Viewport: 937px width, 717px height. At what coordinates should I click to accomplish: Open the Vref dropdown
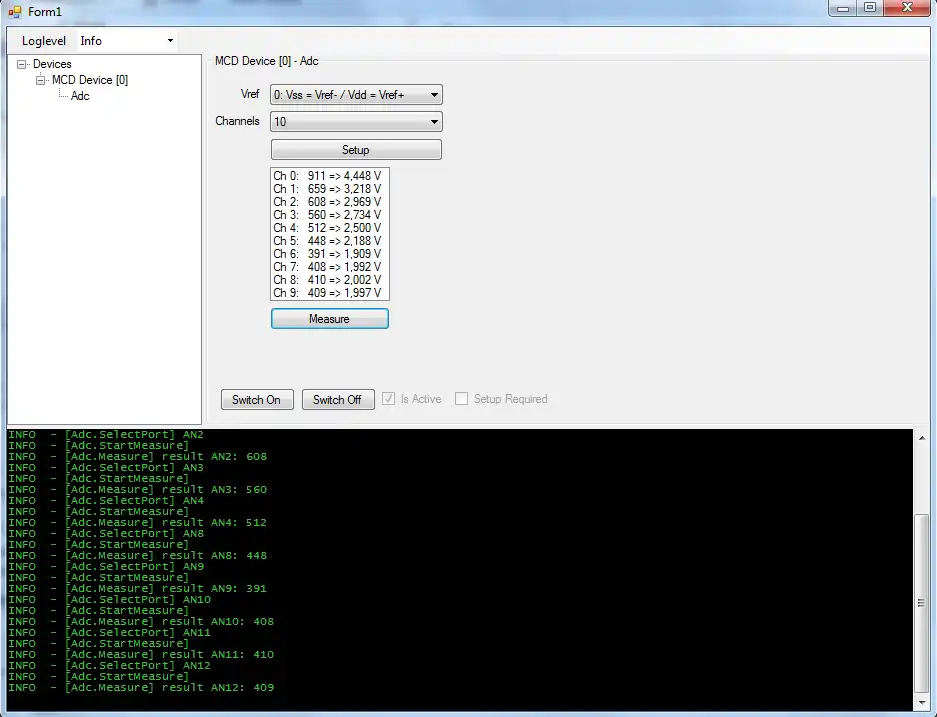click(x=356, y=94)
